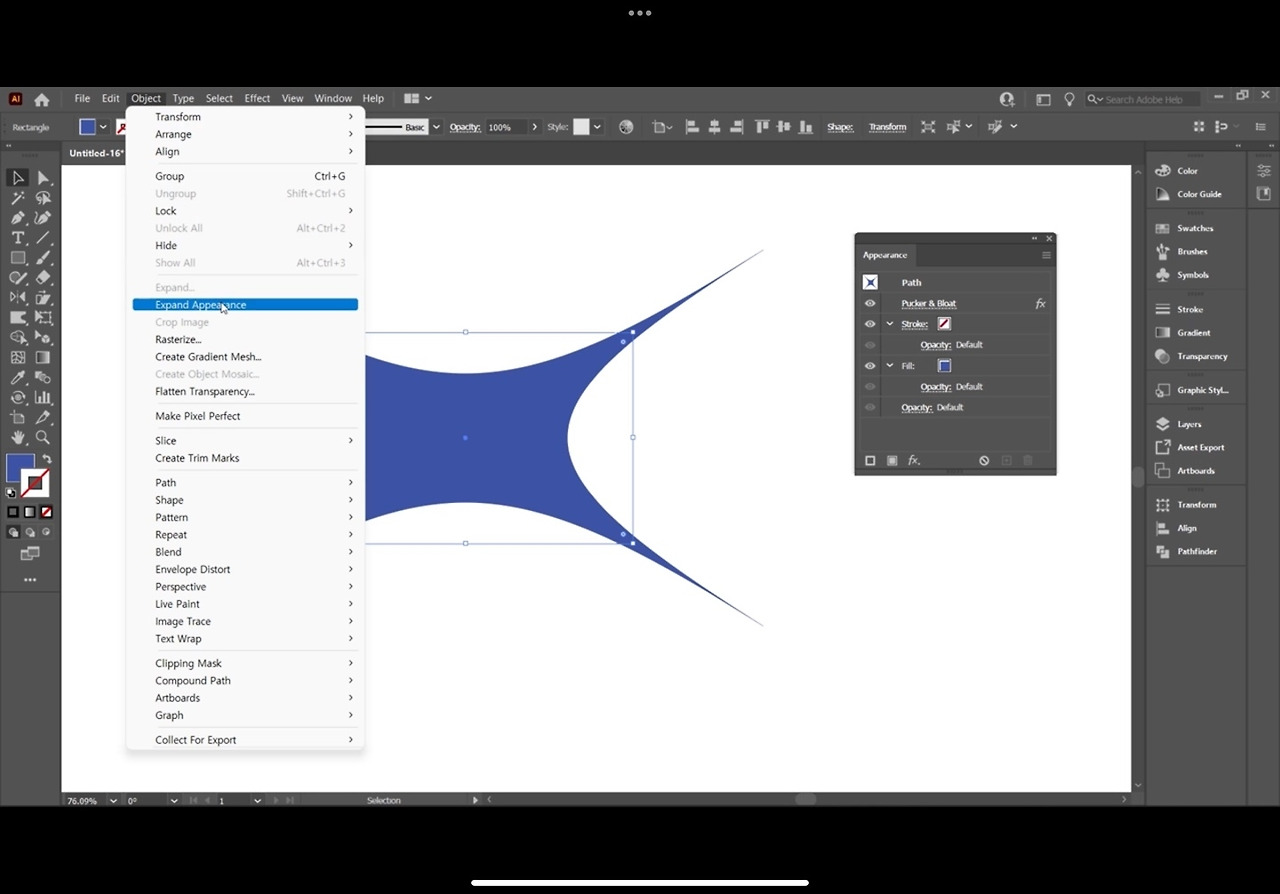The image size is (1280, 894).
Task: Click Swap Fill and Stroke arrow
Action: point(46,460)
